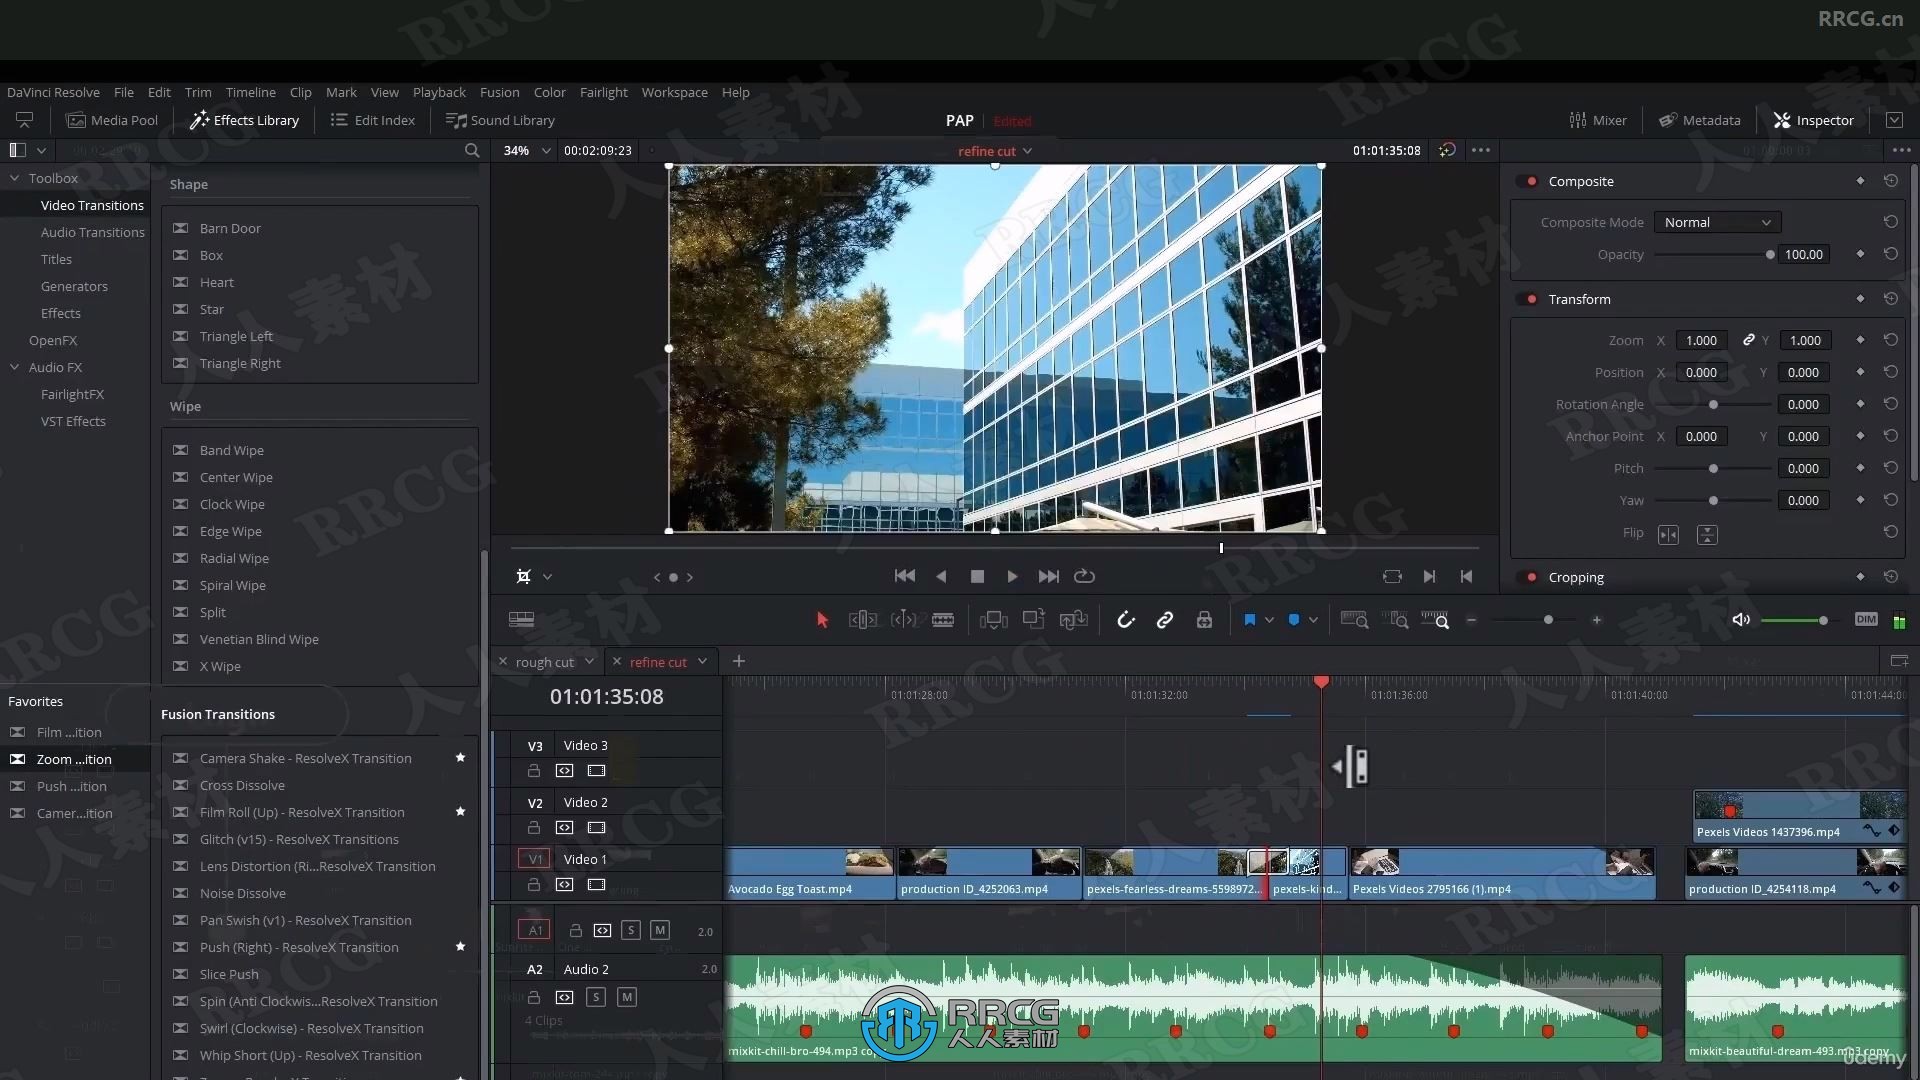
Task: Click the Color page button in top menu
Action: pos(549,91)
